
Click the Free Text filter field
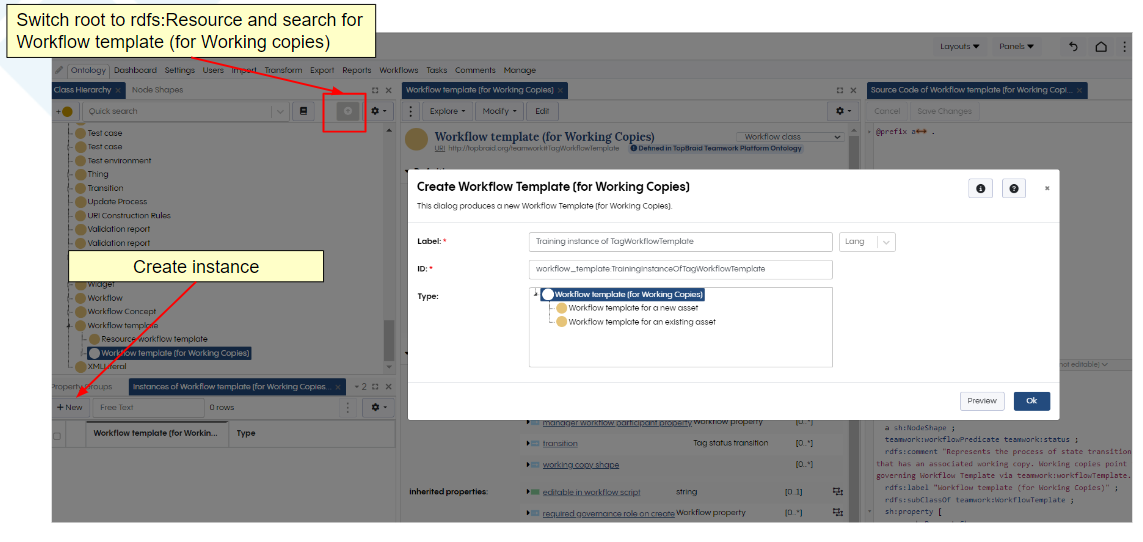click(x=149, y=407)
